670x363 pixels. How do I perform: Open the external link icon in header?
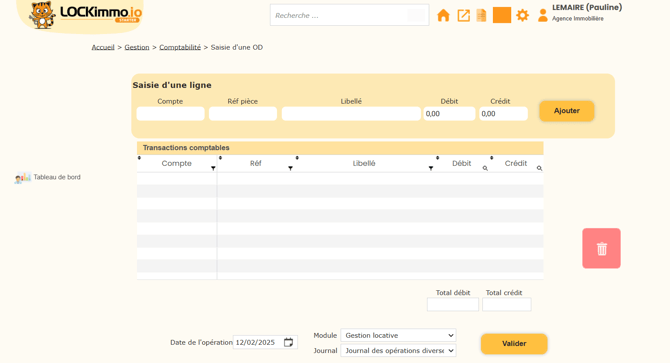464,15
